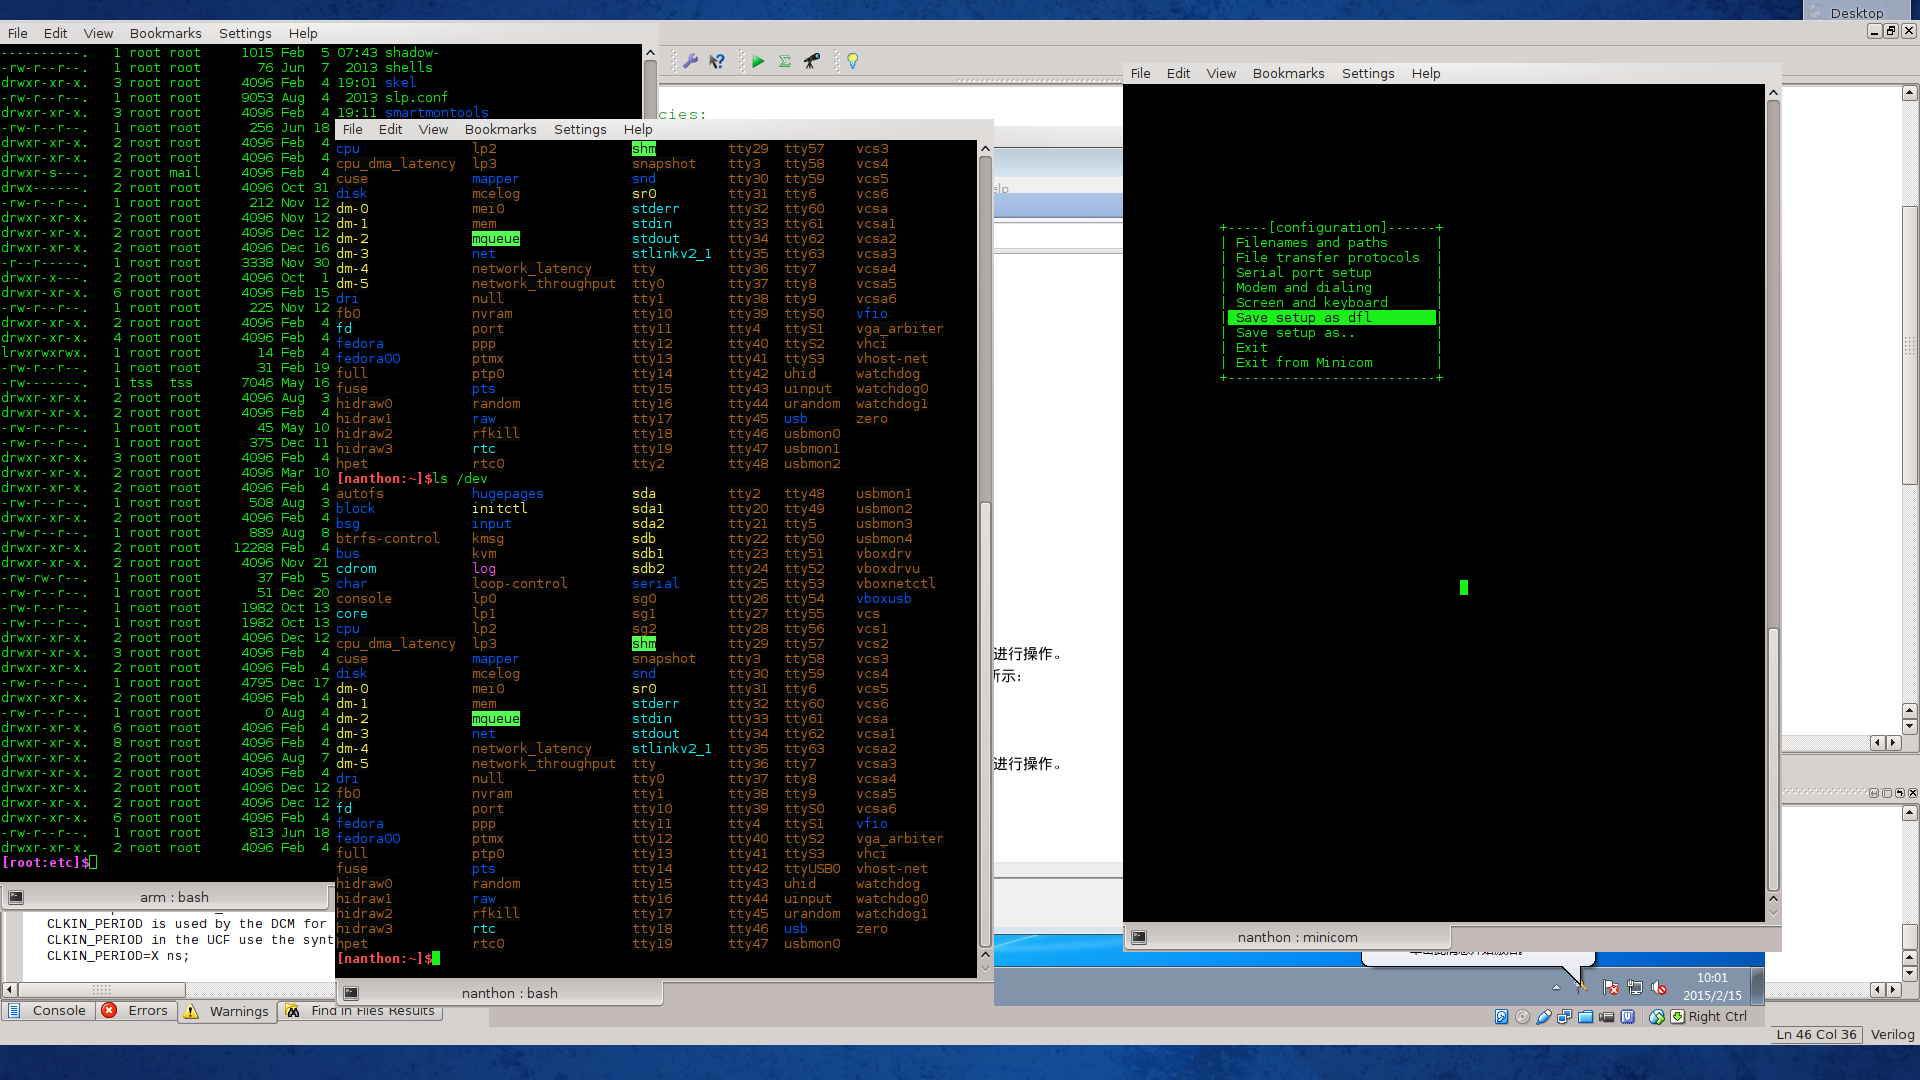Activate the What's This help cursor icon
The height and width of the screenshot is (1080, 1920).
point(717,62)
